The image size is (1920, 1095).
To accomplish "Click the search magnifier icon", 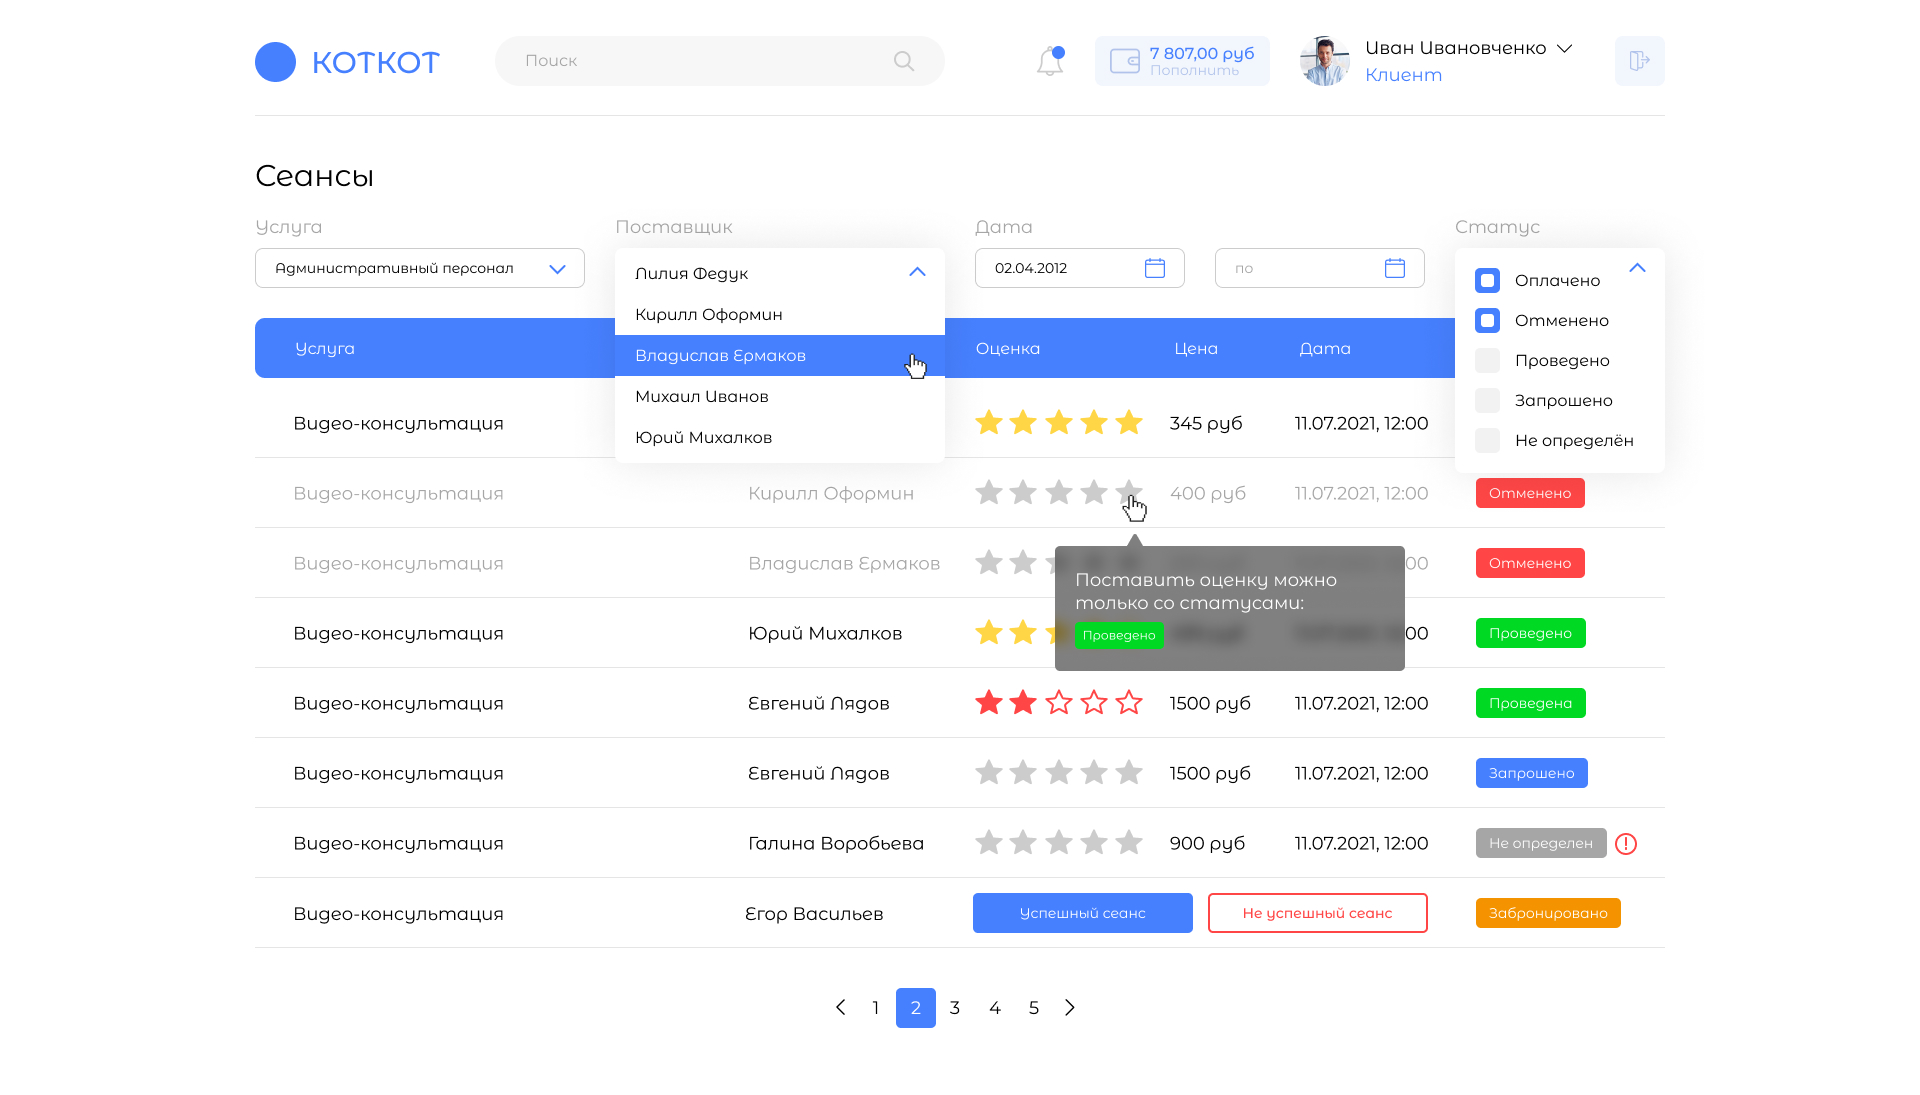I will pyautogui.click(x=903, y=61).
